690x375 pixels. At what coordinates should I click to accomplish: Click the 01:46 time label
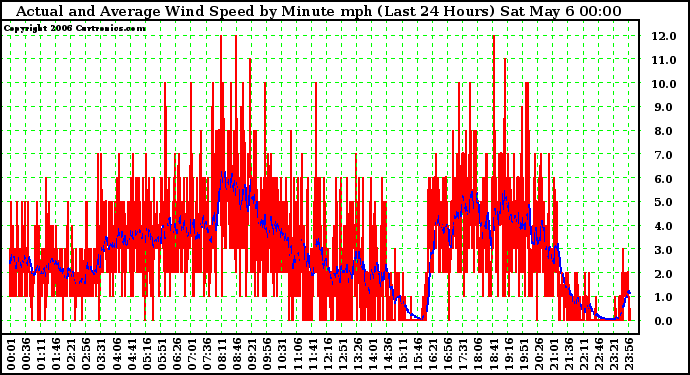(x=56, y=354)
